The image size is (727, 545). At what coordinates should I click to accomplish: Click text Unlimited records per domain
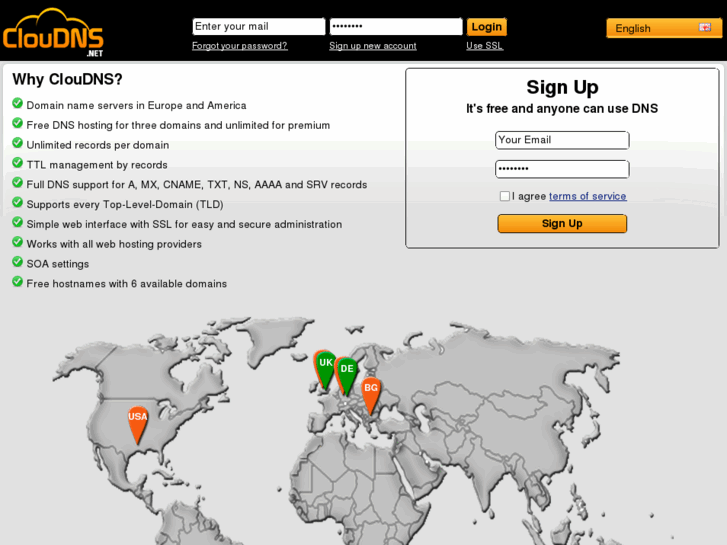tap(98, 145)
